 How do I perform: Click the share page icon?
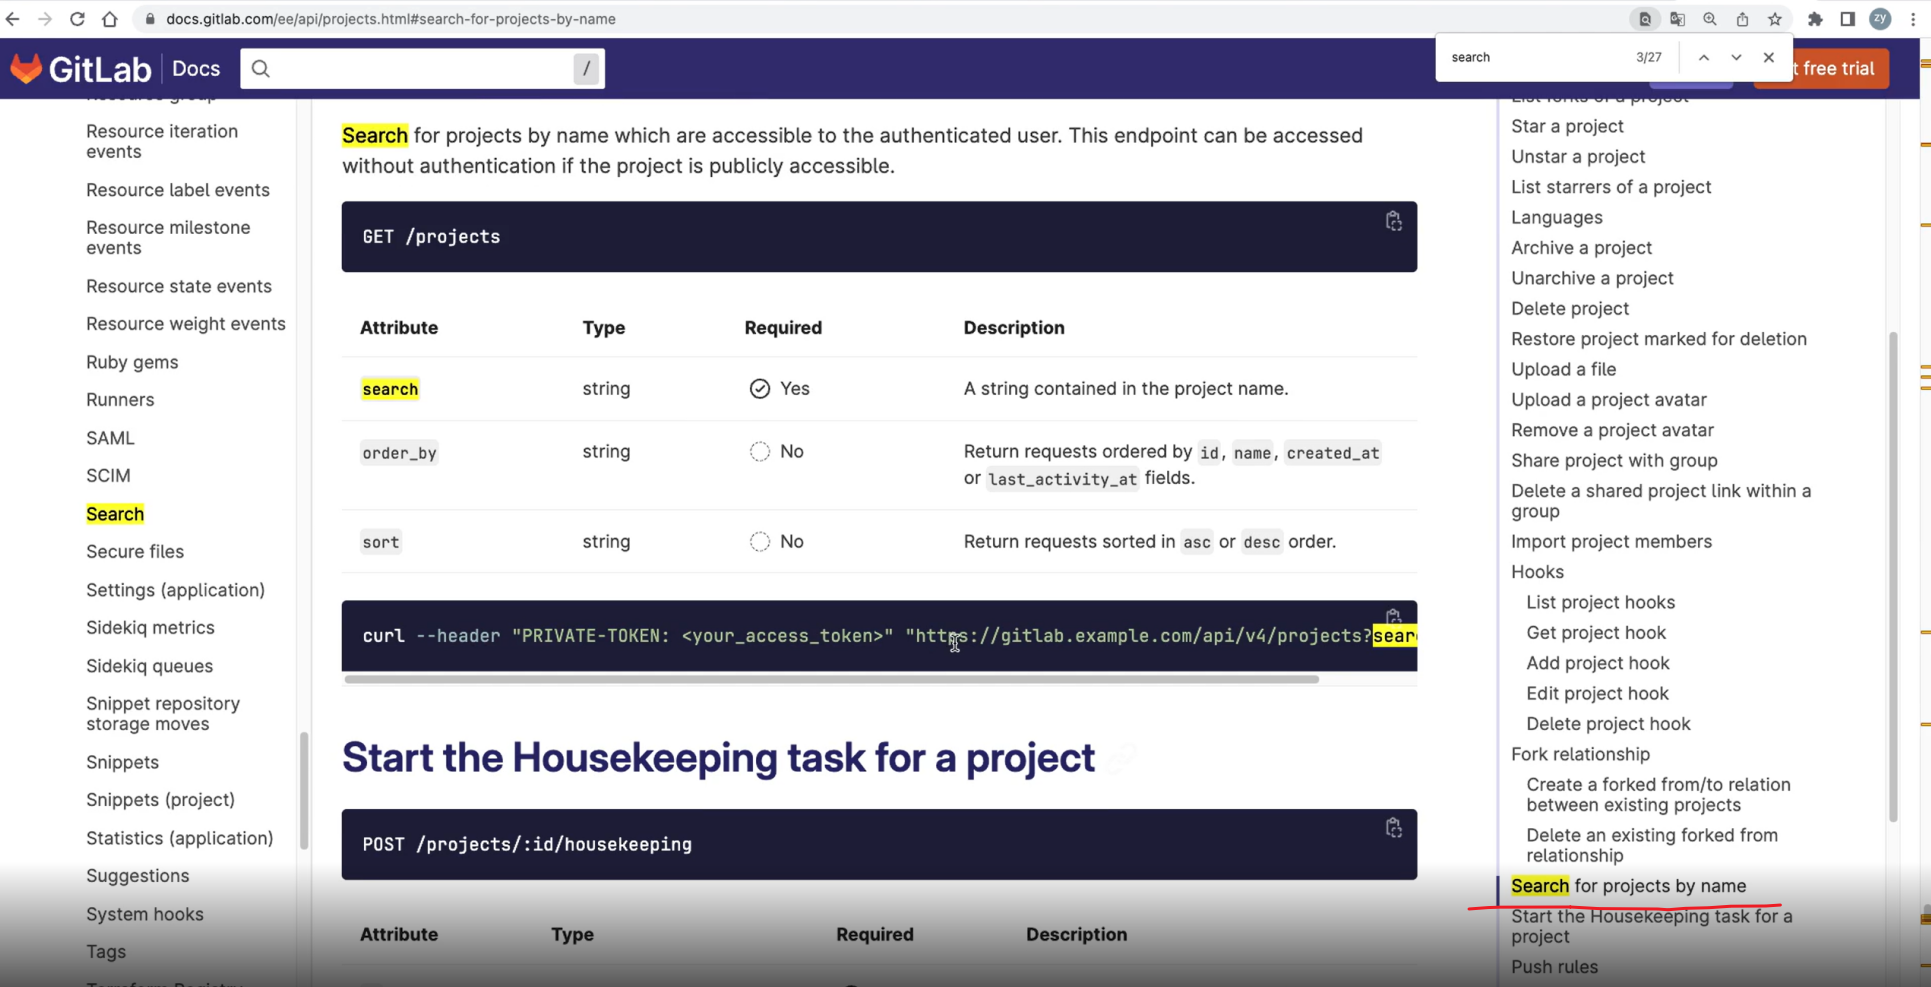pyautogui.click(x=1742, y=19)
